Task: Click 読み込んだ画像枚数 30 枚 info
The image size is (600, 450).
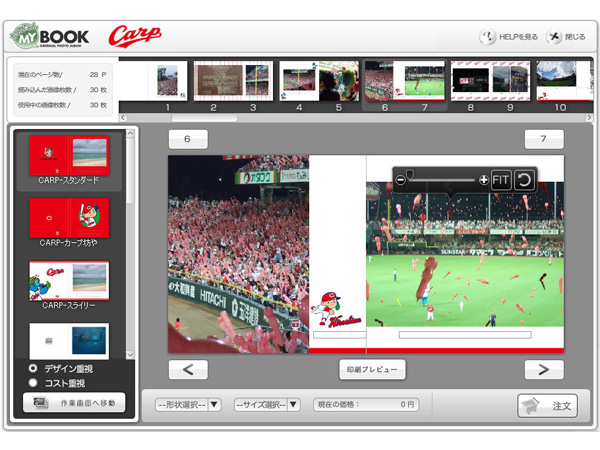Action: 62,90
